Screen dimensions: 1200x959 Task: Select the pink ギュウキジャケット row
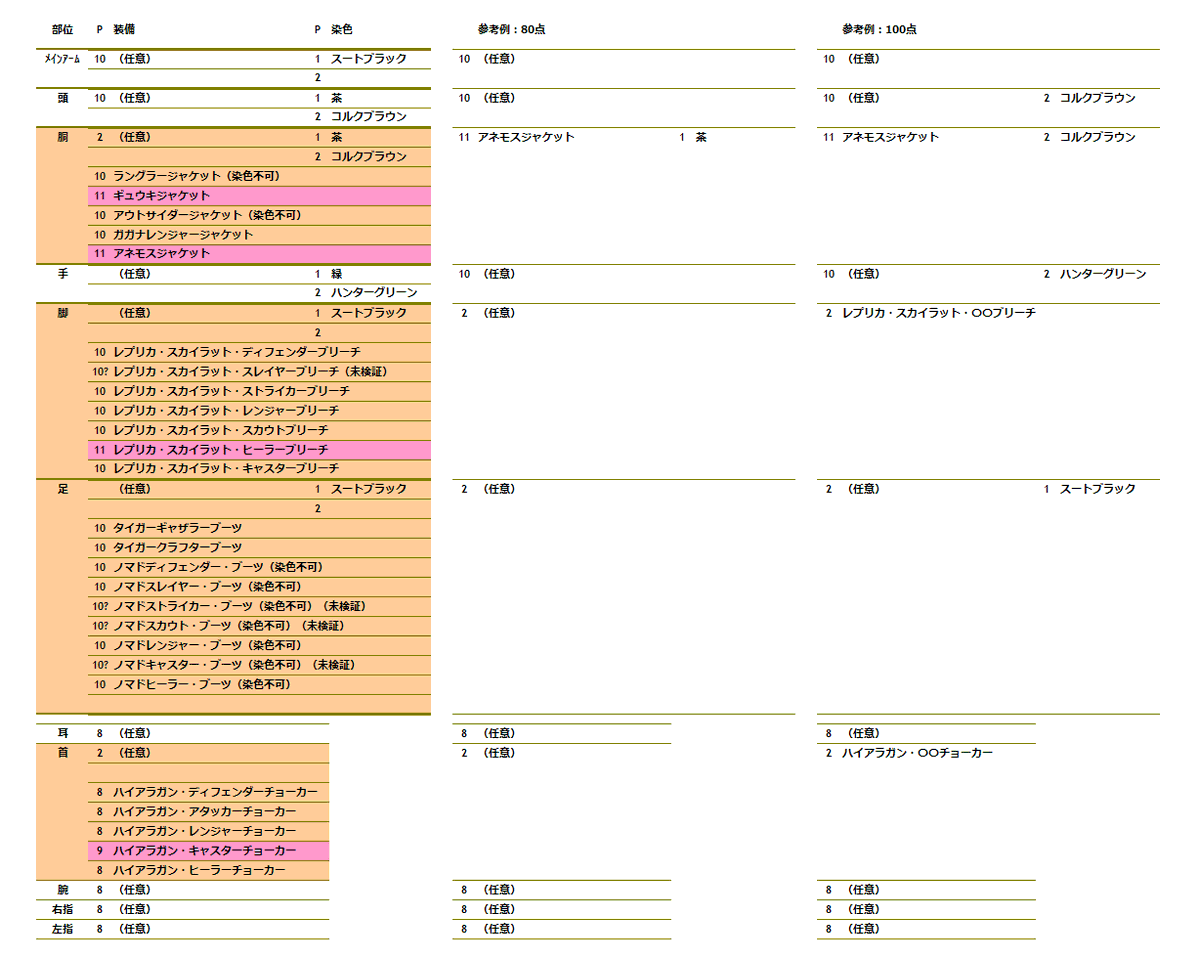pos(259,196)
